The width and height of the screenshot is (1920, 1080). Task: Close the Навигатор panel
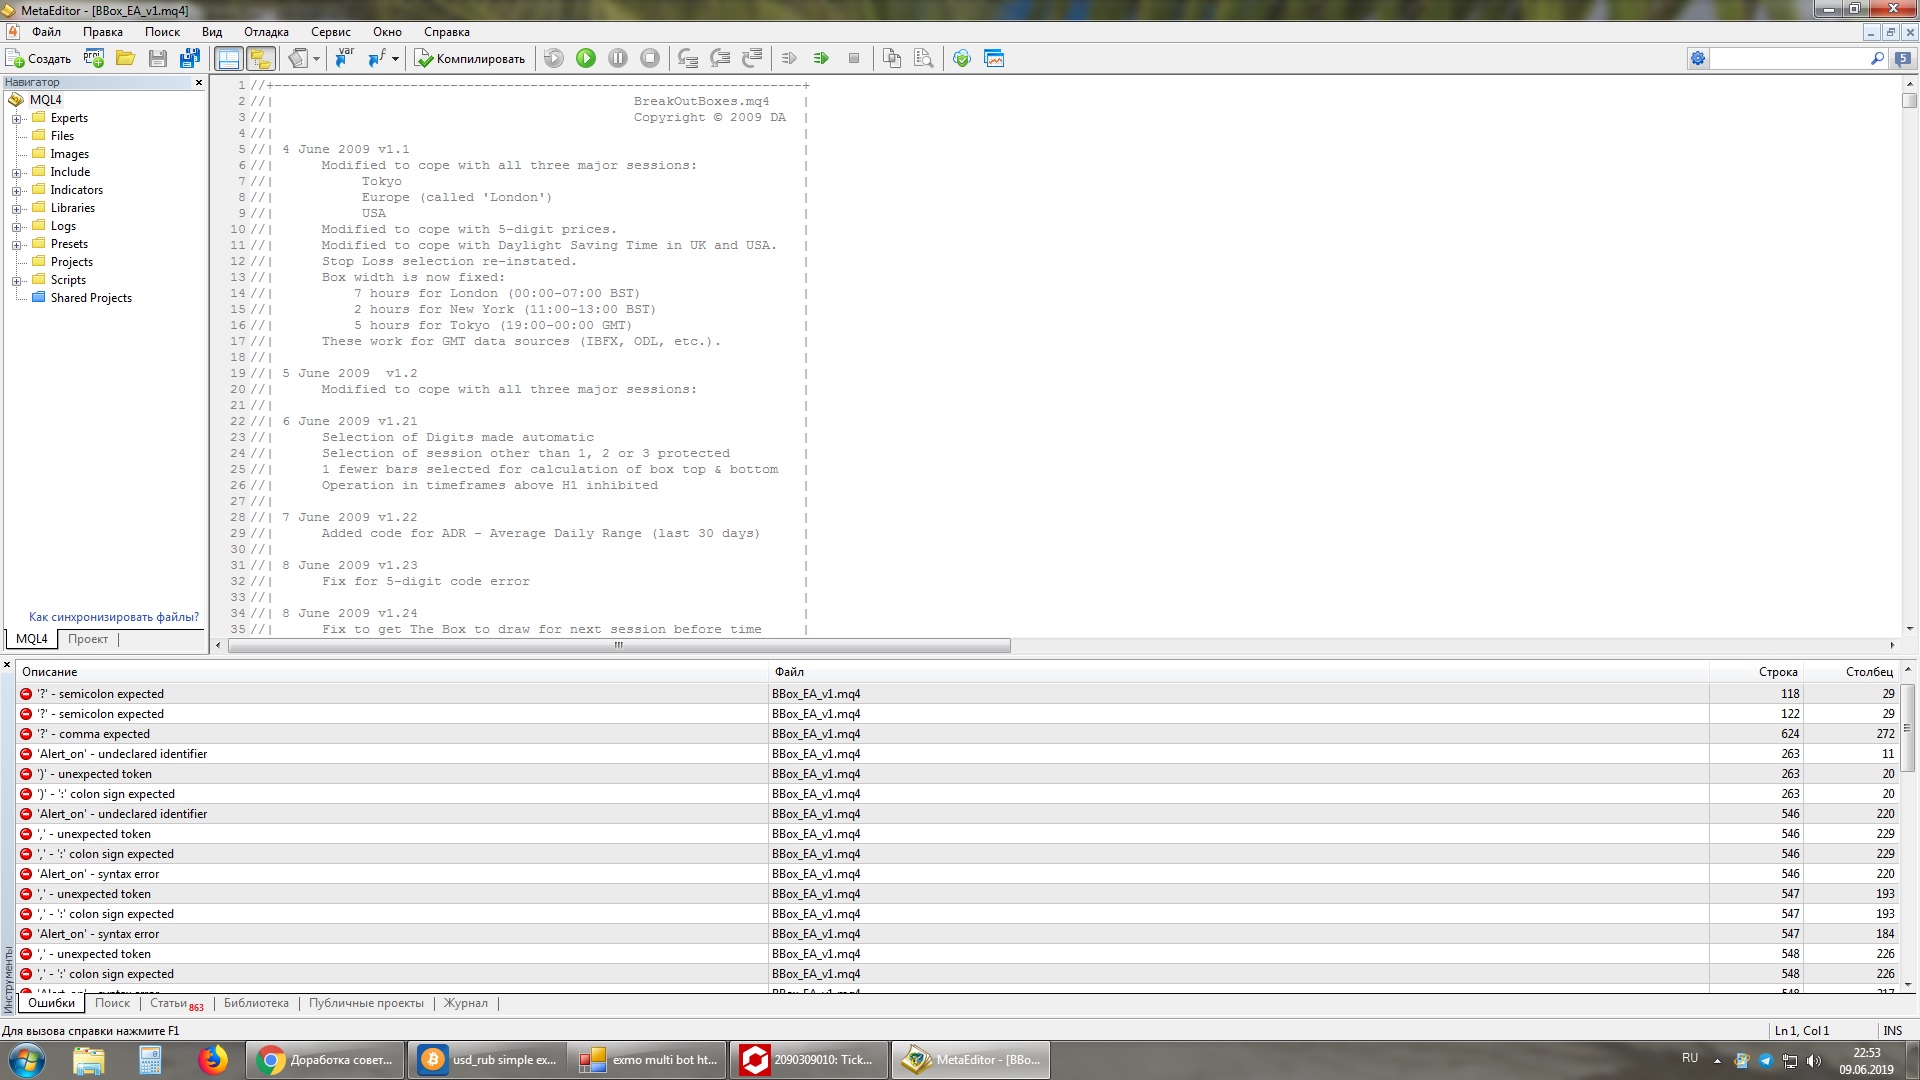[199, 82]
